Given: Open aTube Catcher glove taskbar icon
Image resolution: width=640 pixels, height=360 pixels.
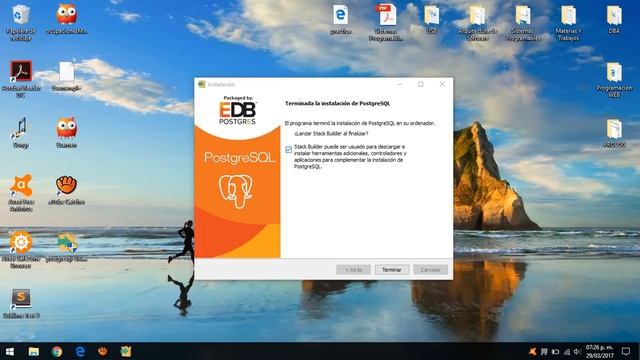Looking at the screenshot, I should click(x=103, y=351).
